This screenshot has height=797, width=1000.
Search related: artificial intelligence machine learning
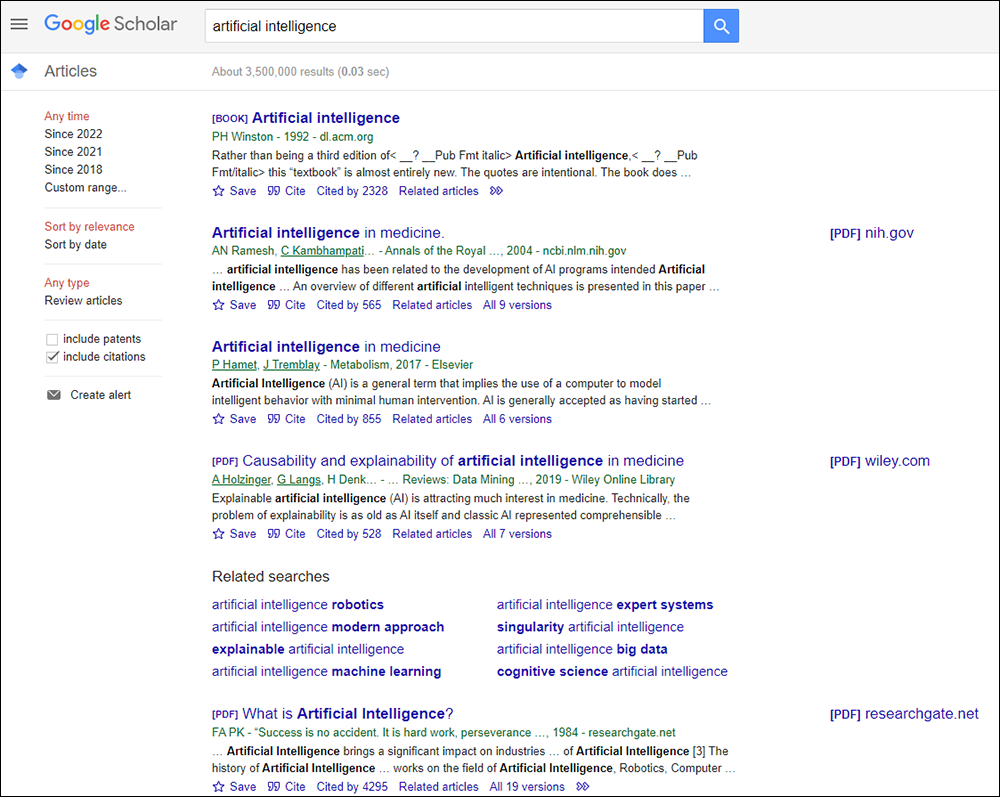327,671
